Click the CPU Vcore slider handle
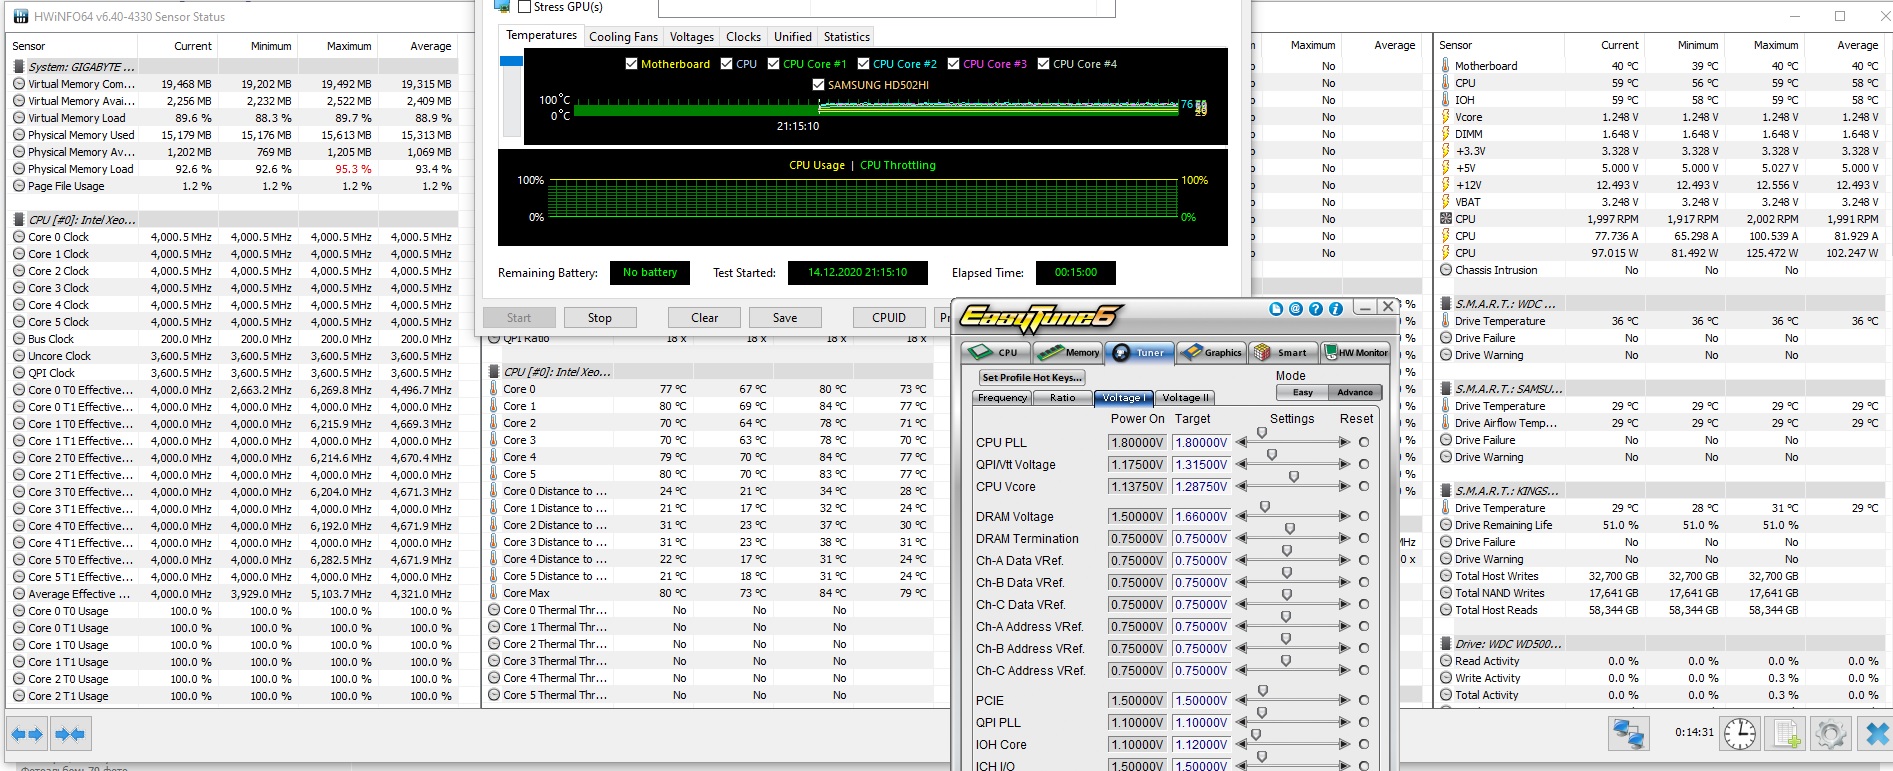 coord(1294,477)
